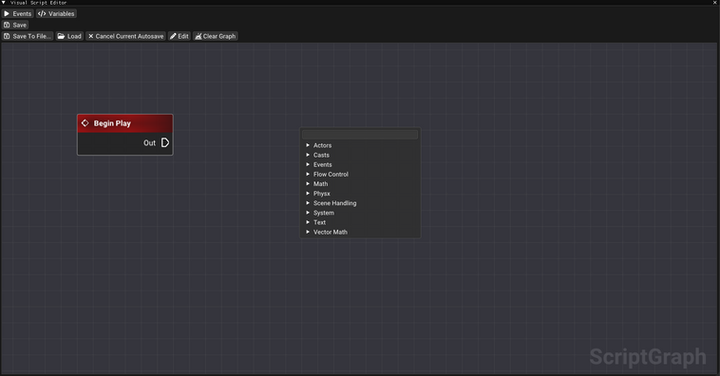Select Text in the node menu
Image resolution: width=720 pixels, height=376 pixels.
(x=320, y=222)
